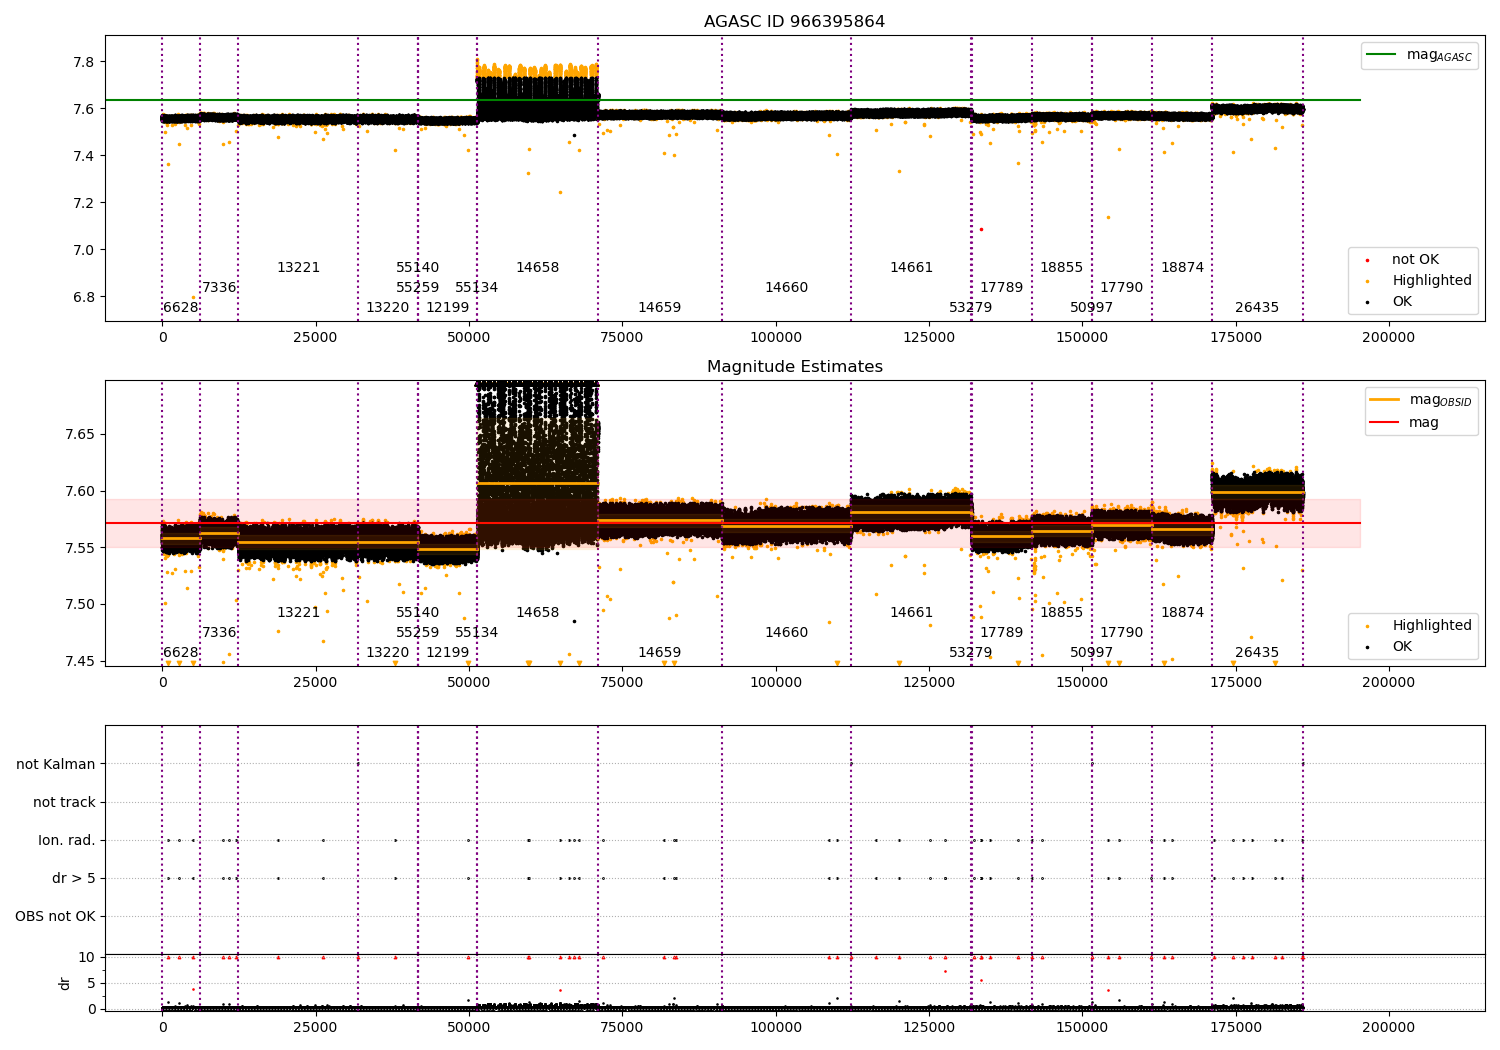This screenshot has height=1050, width=1500.
Task: Click the 'dr > 5' axis label
Action: click(74, 878)
